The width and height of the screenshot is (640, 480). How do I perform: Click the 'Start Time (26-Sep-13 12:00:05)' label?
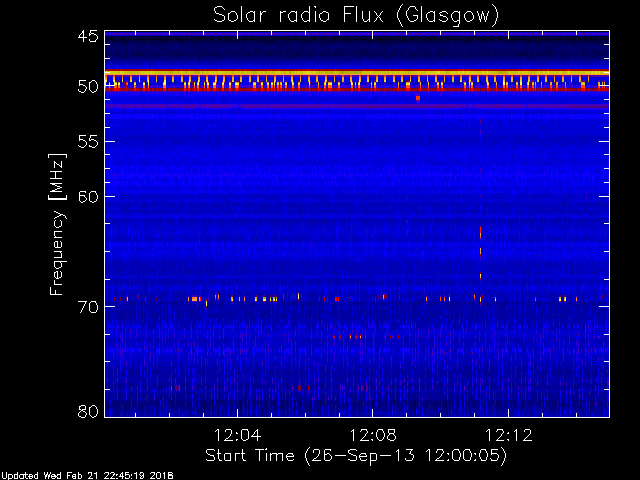pos(356,456)
